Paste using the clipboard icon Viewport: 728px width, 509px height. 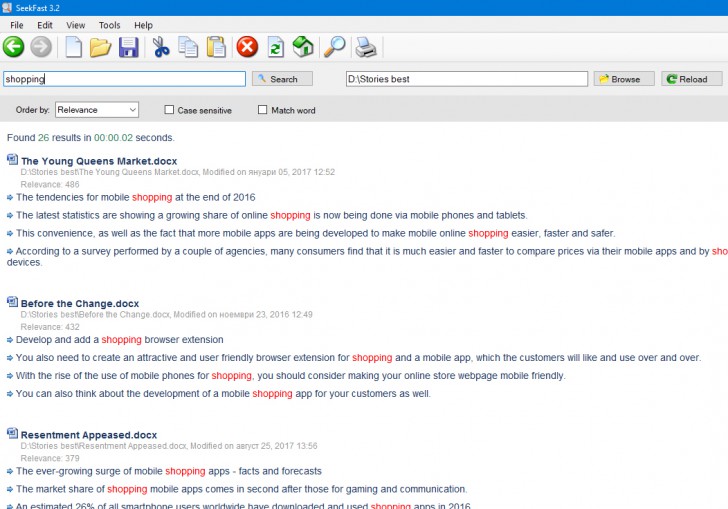point(216,47)
